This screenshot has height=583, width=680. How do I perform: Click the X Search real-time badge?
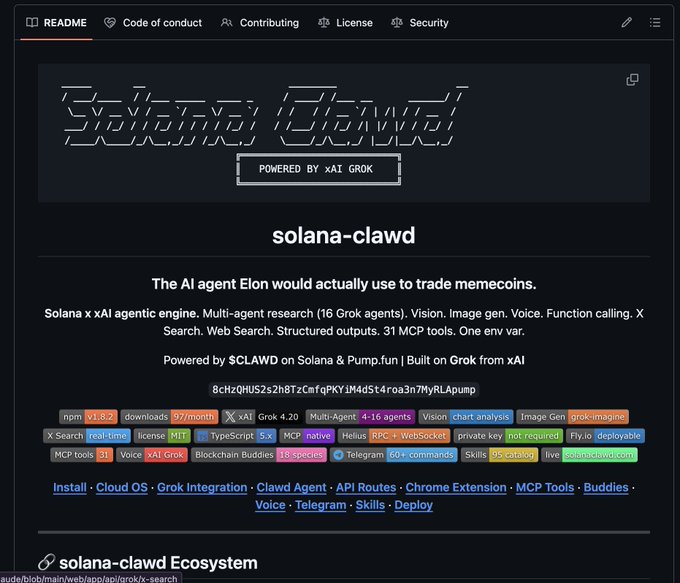pos(87,436)
